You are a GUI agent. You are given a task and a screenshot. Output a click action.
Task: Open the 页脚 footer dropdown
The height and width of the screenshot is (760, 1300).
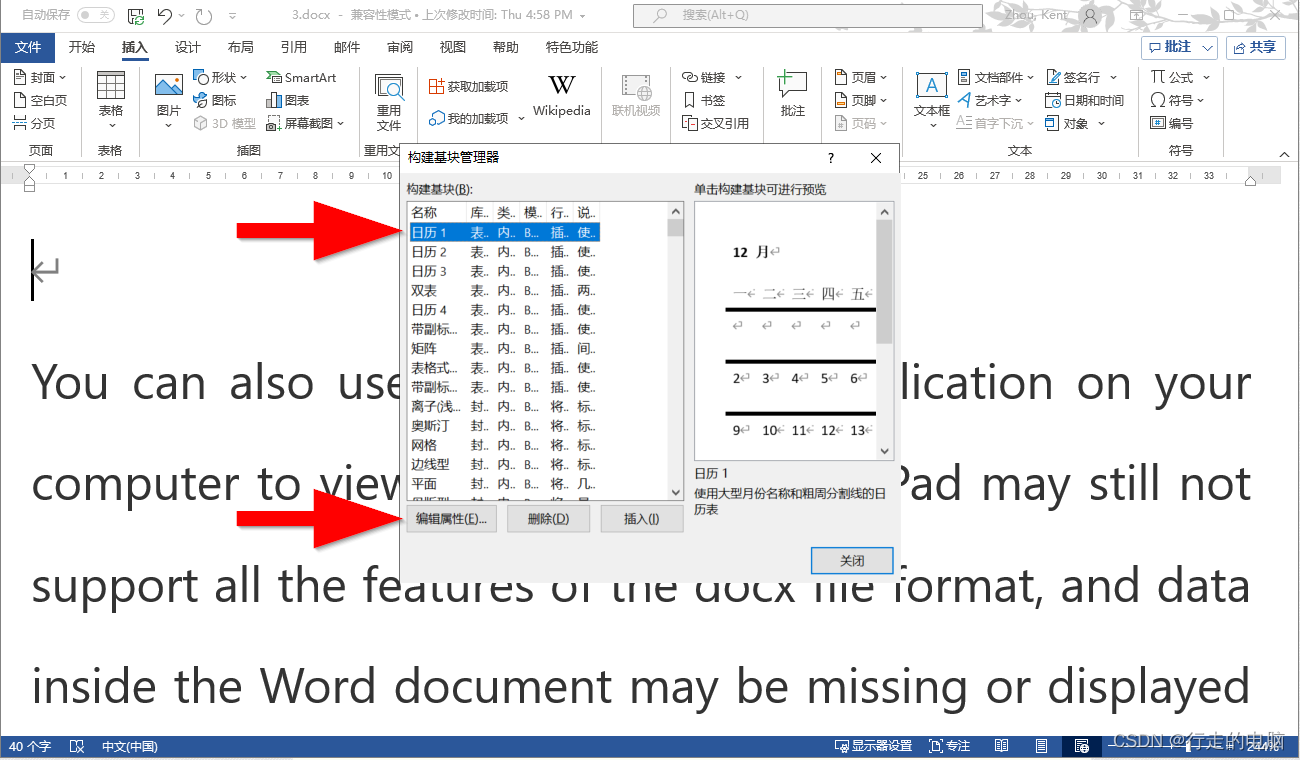click(x=861, y=100)
